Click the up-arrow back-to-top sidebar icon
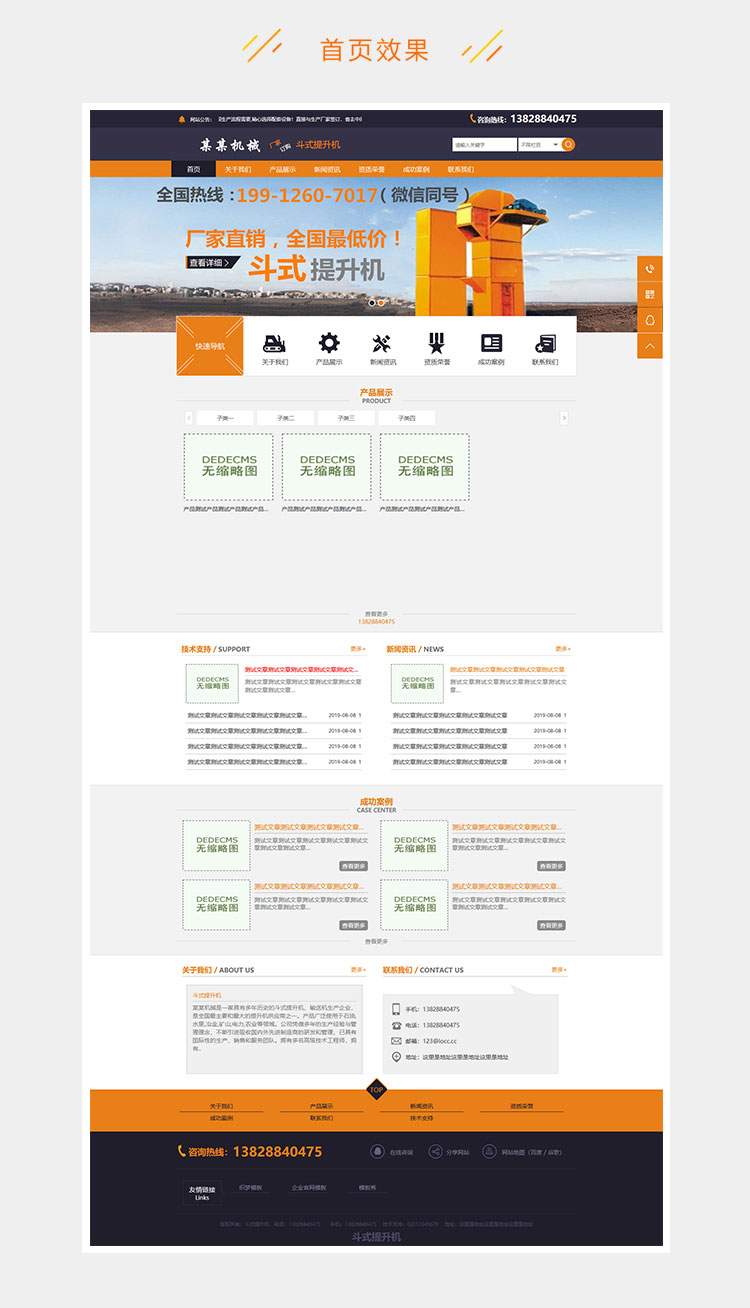 650,346
